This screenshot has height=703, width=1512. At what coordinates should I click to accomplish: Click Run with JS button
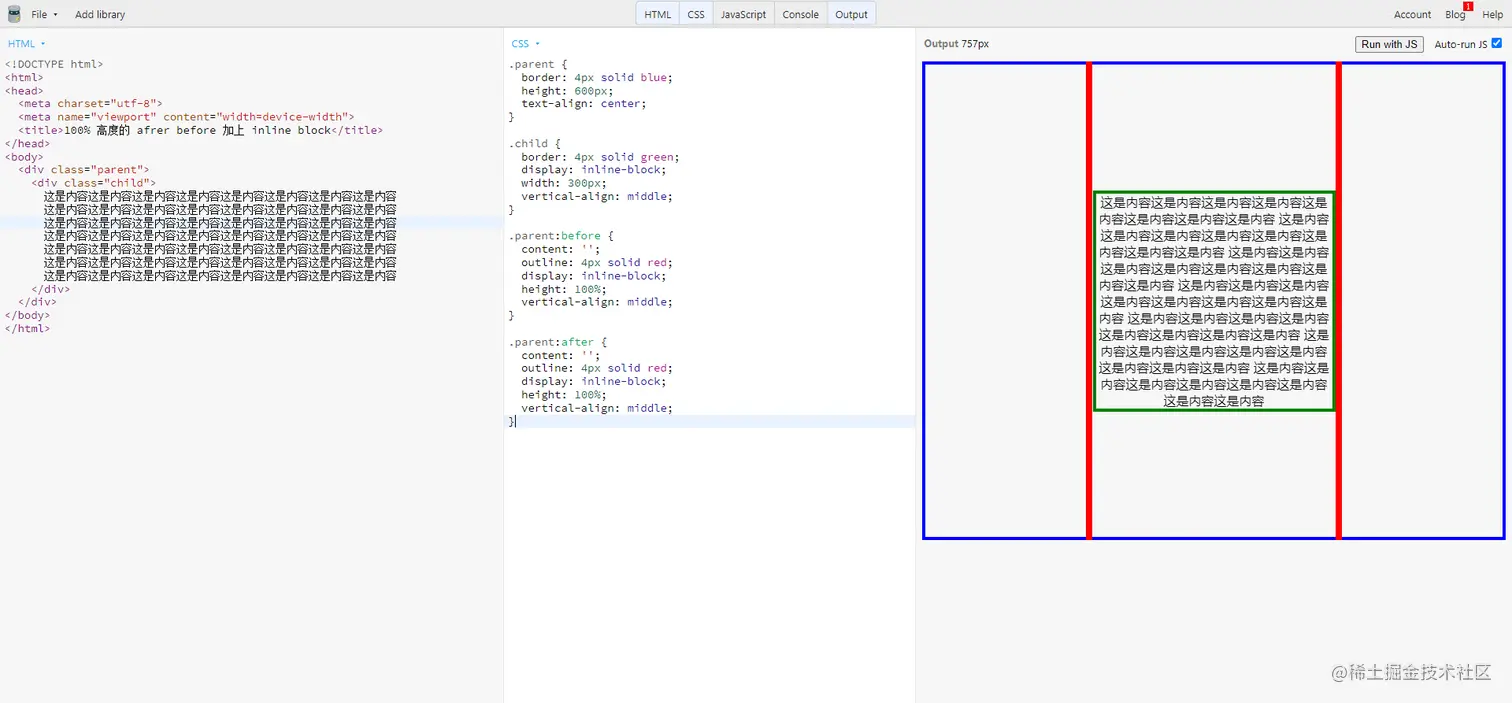coord(1389,44)
